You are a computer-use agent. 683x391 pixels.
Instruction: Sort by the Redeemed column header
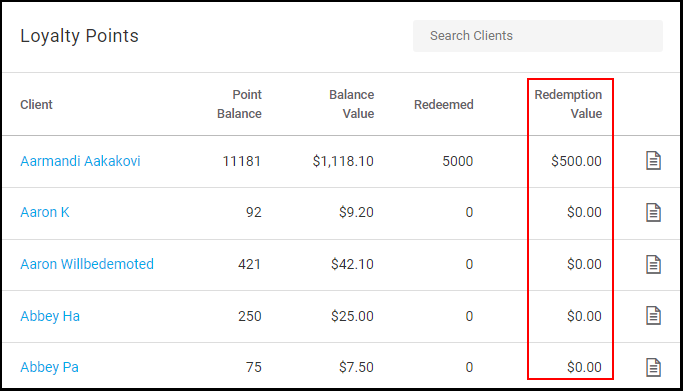443,104
